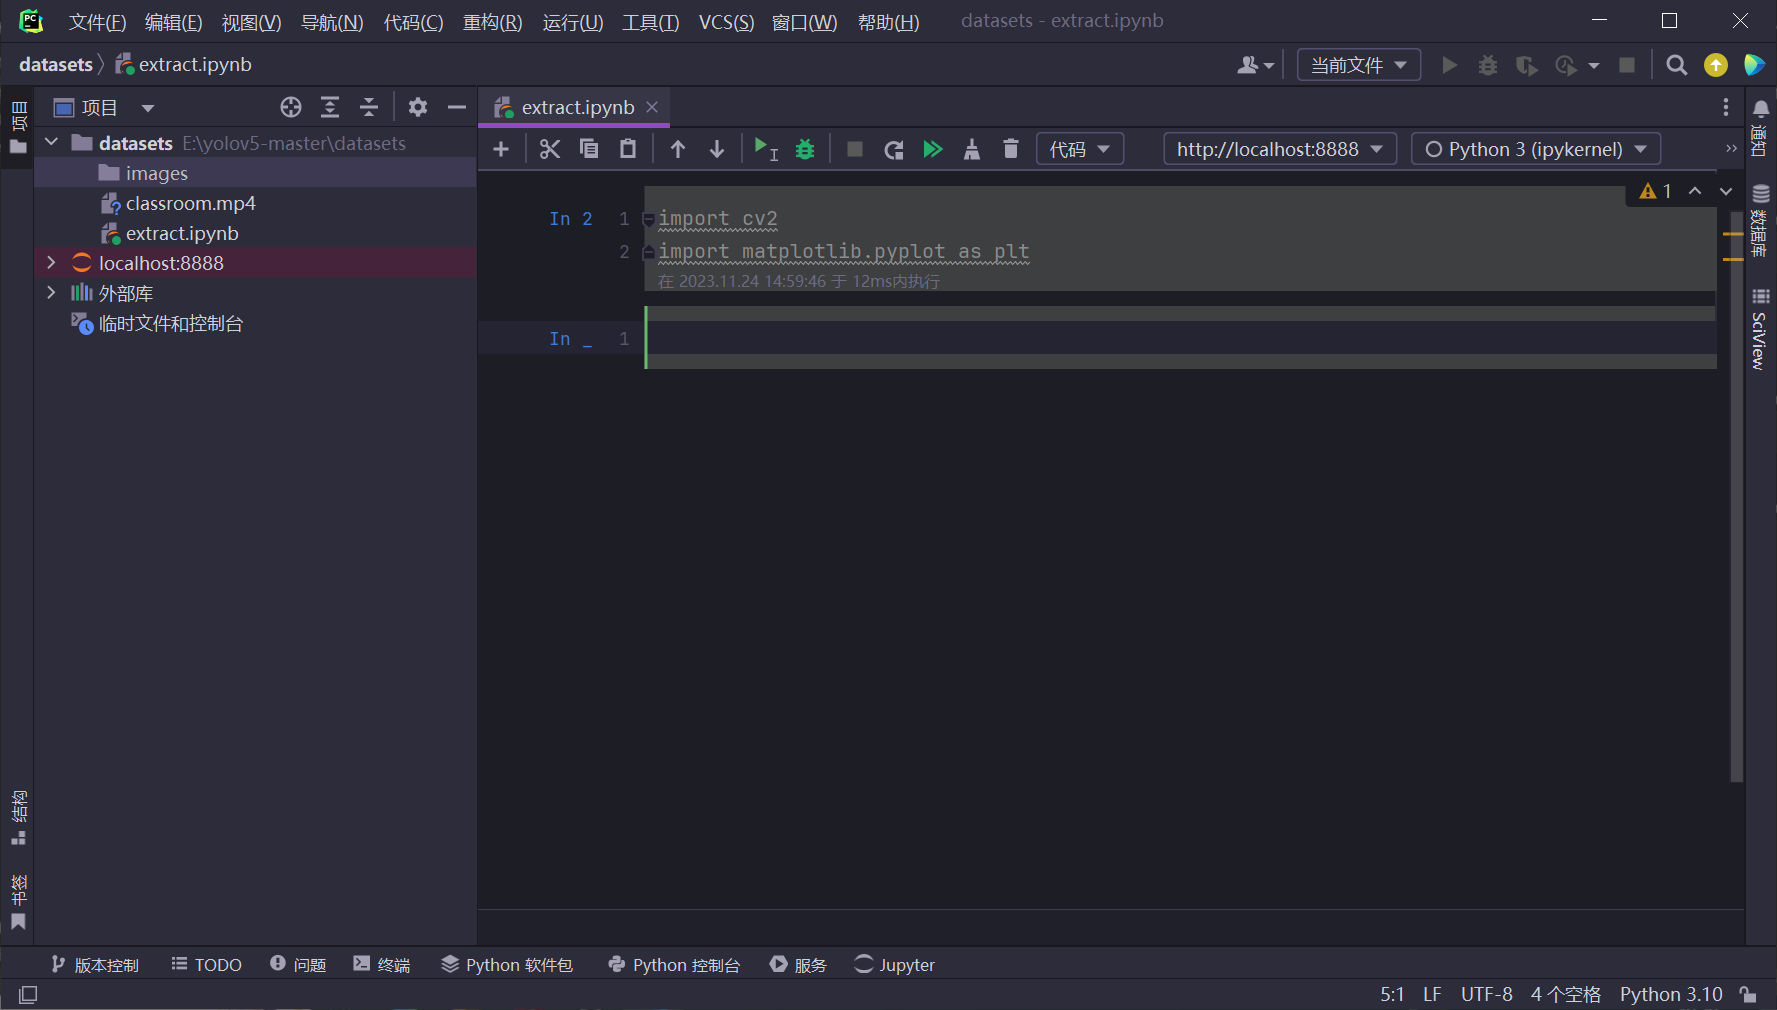The height and width of the screenshot is (1010, 1777).
Task: Click the empty second code cell
Action: point(1180,338)
